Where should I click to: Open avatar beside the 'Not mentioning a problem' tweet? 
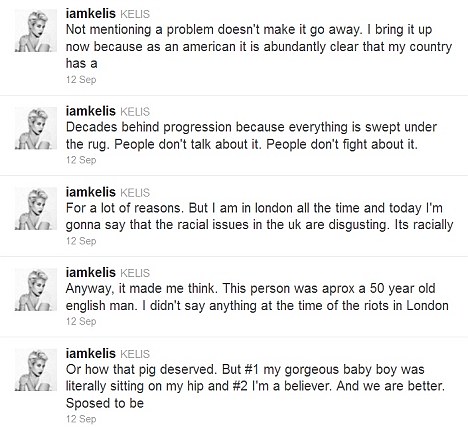[36, 30]
